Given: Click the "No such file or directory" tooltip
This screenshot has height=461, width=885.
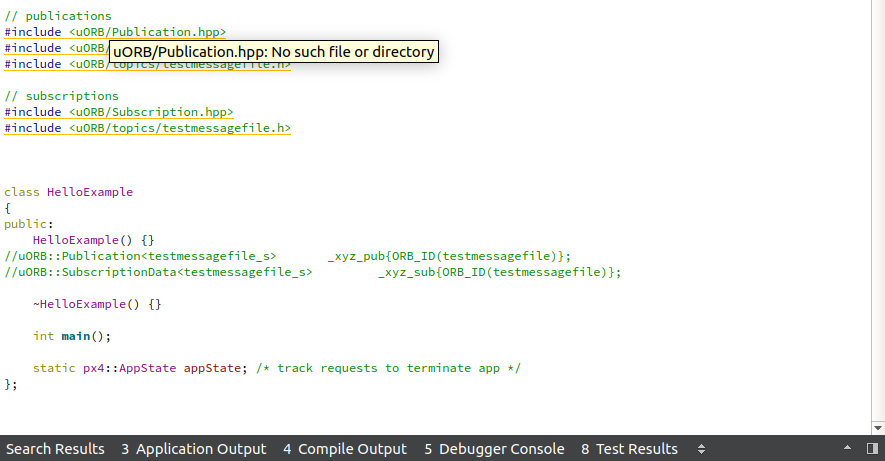Looking at the screenshot, I should pos(274,51).
